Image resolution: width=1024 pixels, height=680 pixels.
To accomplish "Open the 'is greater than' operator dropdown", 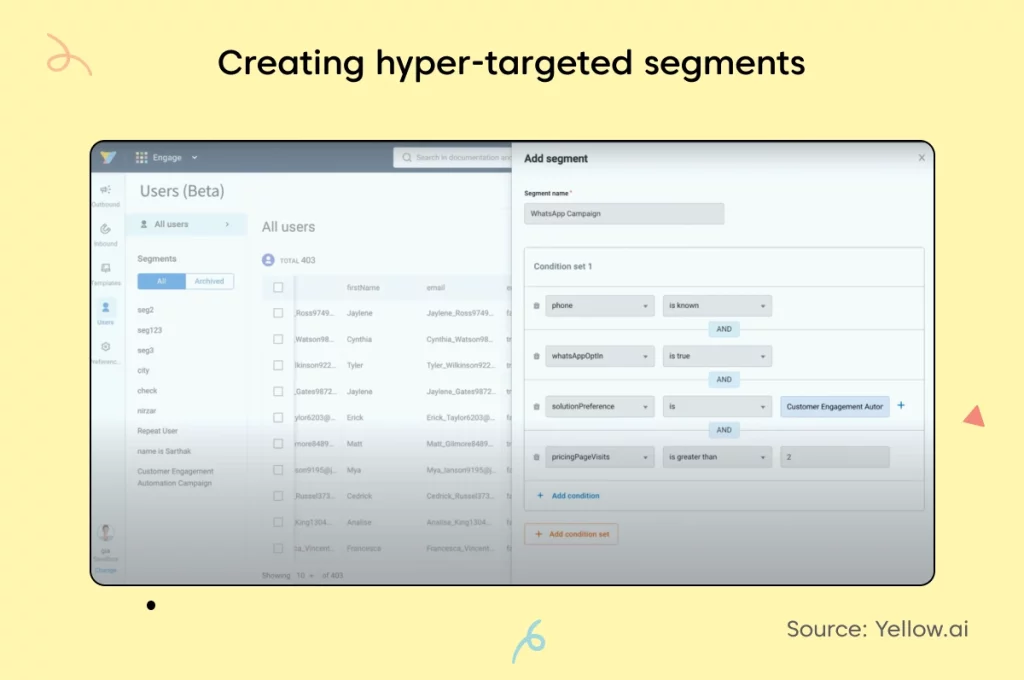I will pyautogui.click(x=717, y=457).
